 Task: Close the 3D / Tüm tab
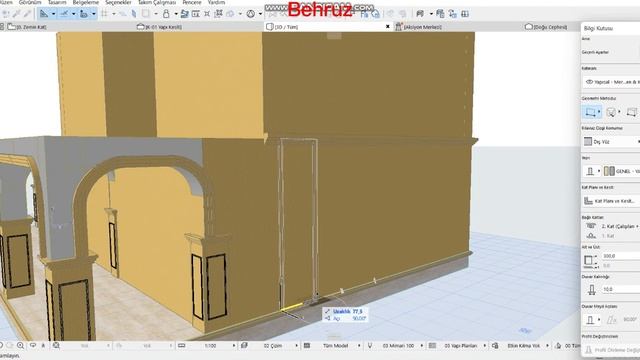[x=388, y=27]
